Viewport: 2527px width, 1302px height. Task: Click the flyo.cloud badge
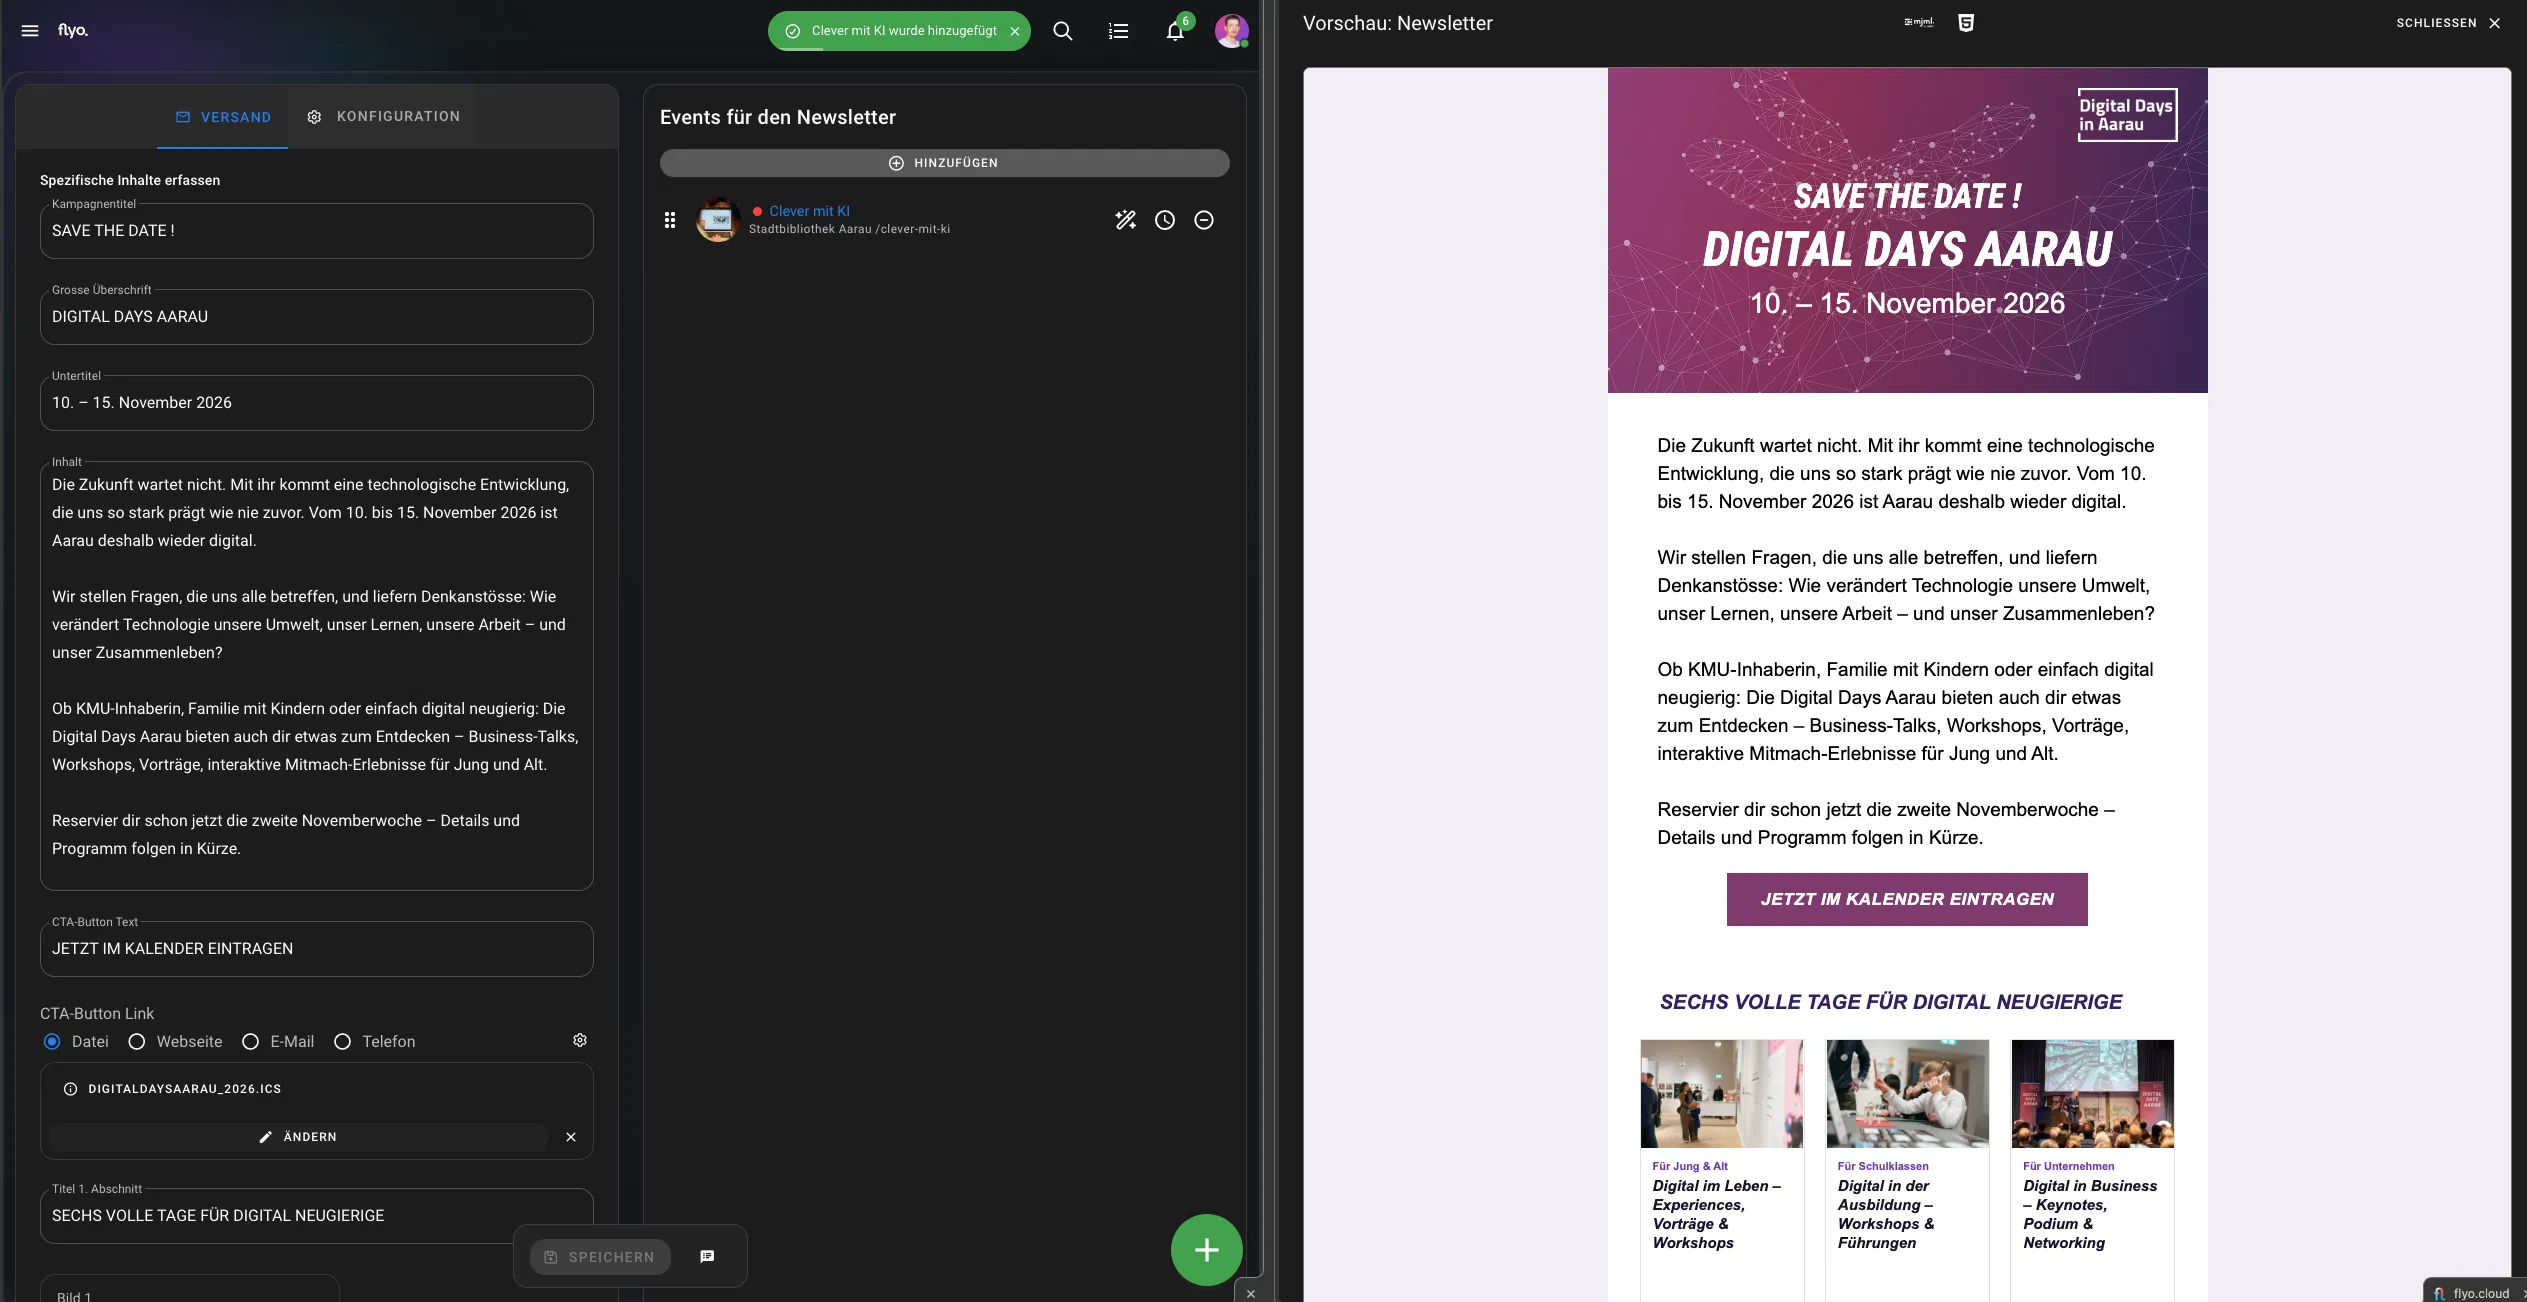[x=2474, y=1292]
